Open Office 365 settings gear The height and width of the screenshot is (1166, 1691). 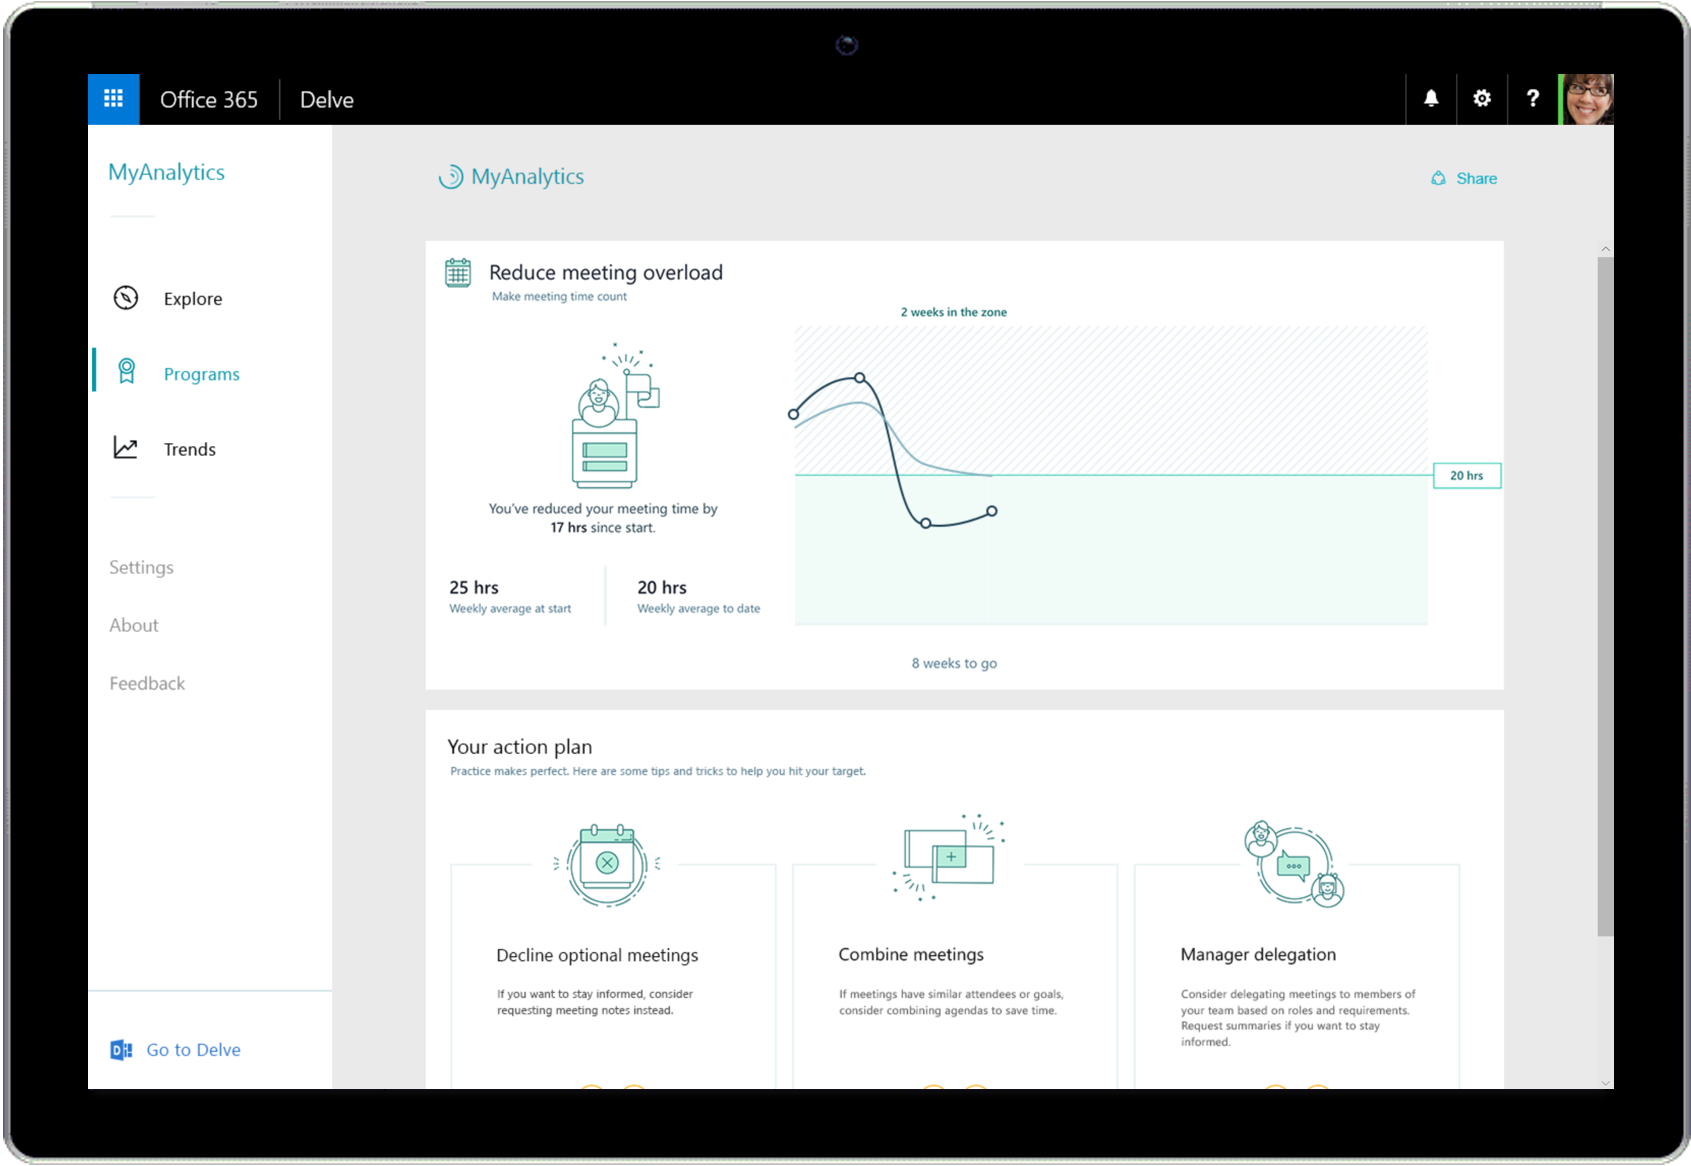tap(1482, 99)
